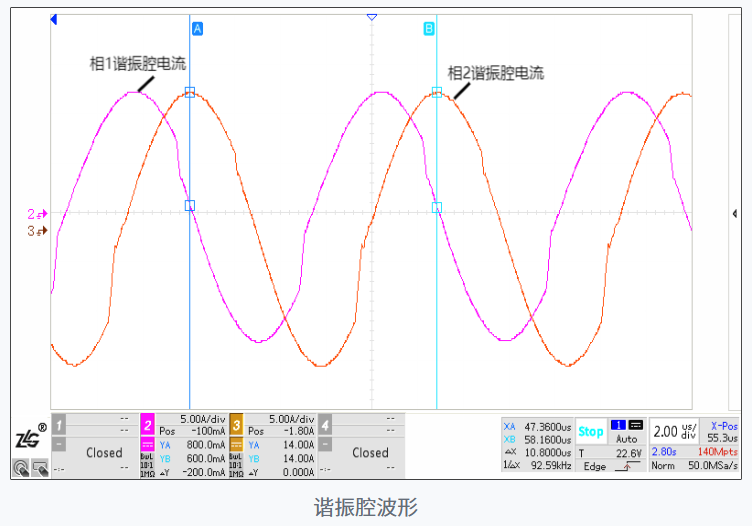The width and height of the screenshot is (752, 526).
Task: Click Auto trigger mode label
Action: click(x=626, y=439)
